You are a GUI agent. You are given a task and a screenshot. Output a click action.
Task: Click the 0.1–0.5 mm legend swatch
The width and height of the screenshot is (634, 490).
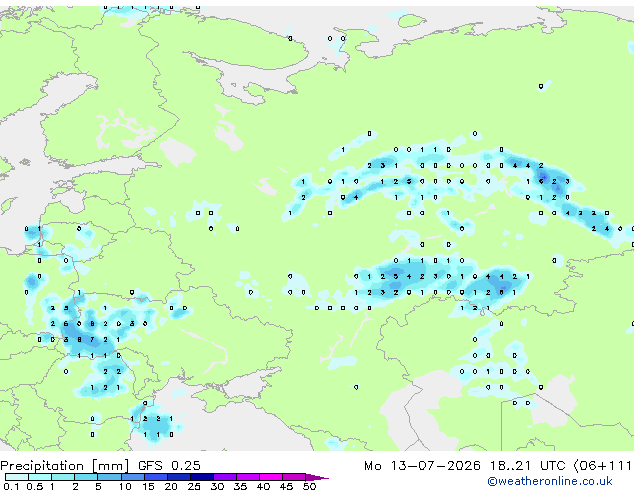click(17, 477)
